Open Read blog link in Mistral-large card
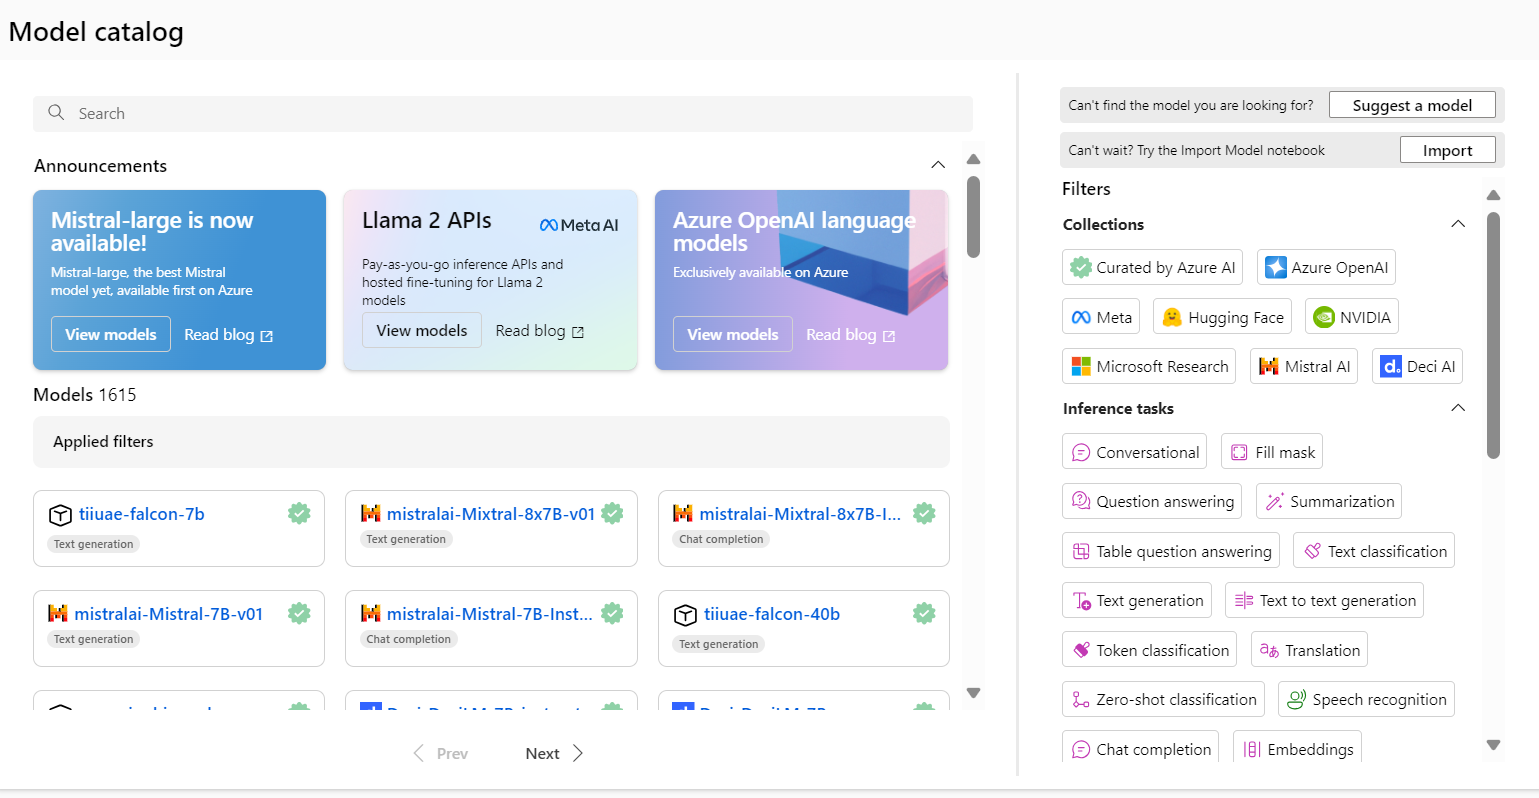This screenshot has height=798, width=1539. (228, 335)
